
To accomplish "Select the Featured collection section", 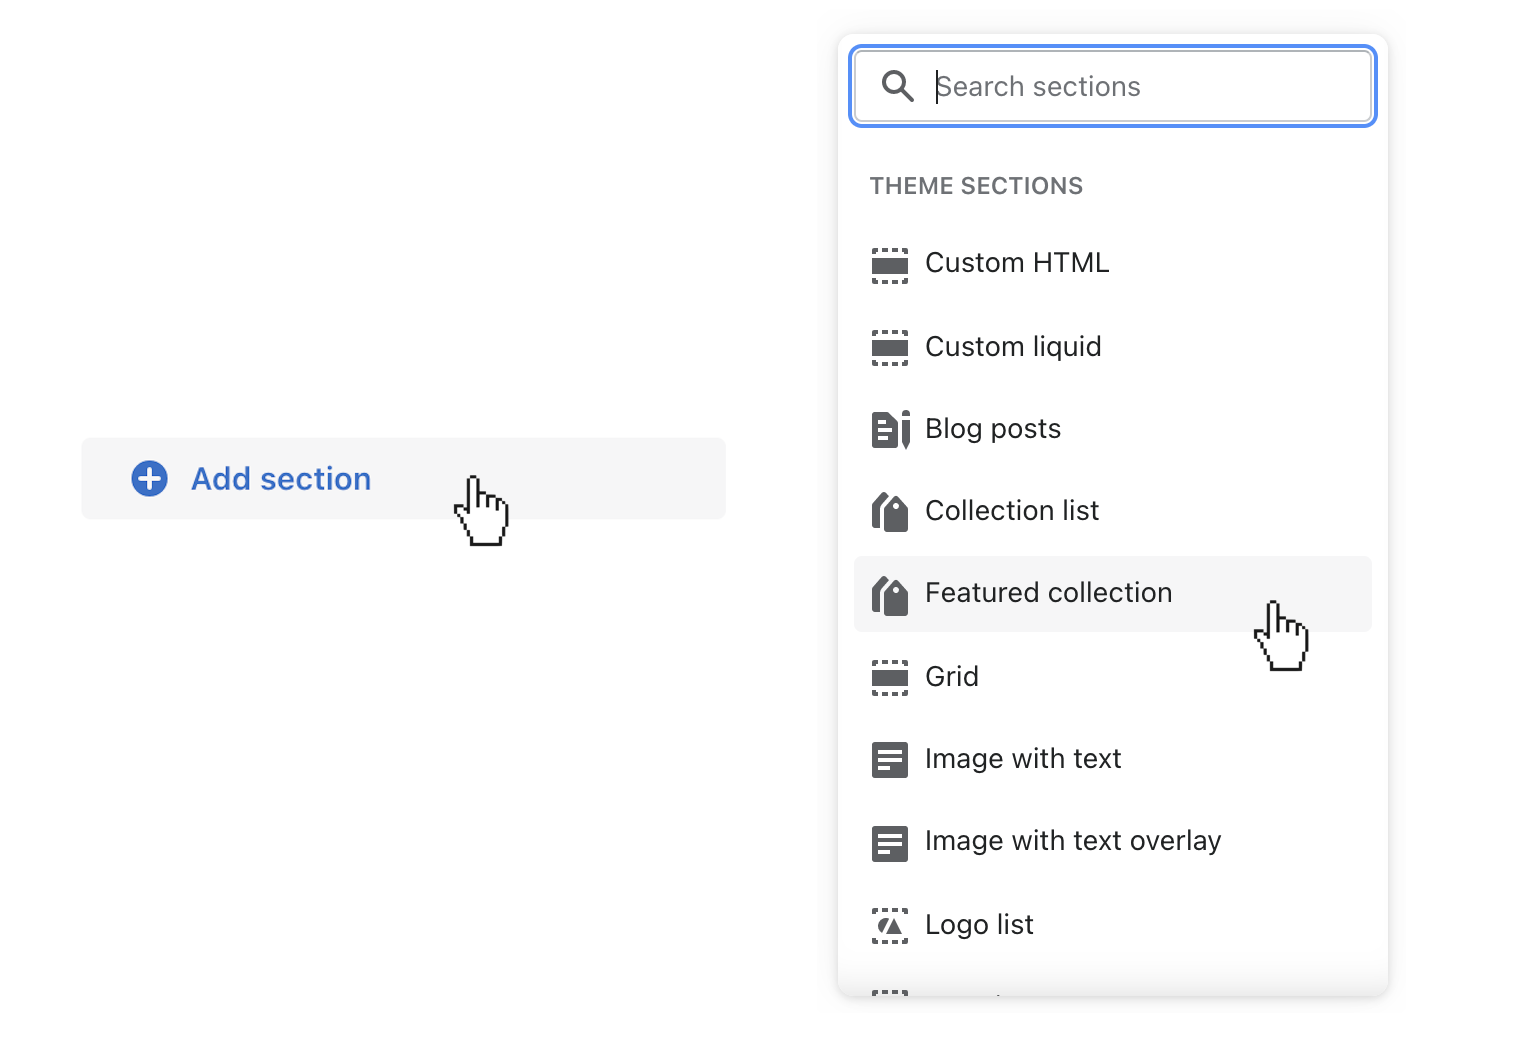I will 1048,593.
